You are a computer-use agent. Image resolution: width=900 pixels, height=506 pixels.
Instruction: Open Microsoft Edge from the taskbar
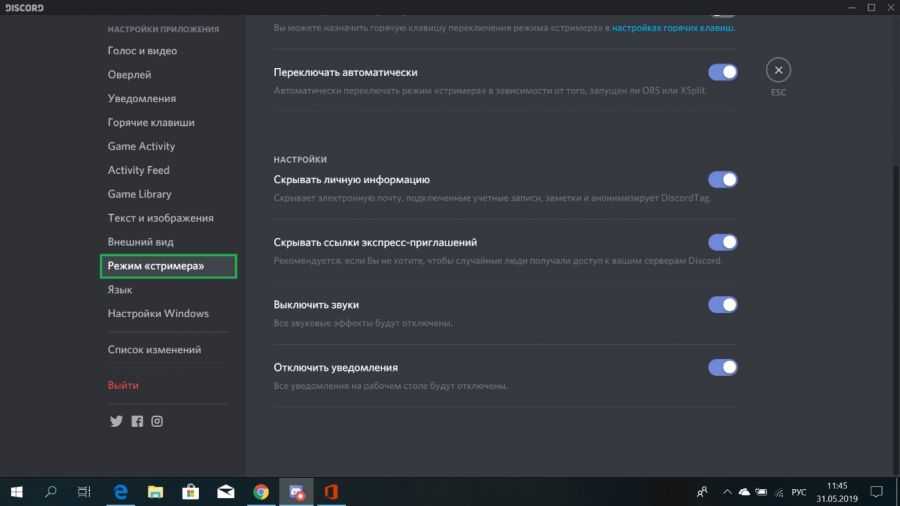coord(120,491)
